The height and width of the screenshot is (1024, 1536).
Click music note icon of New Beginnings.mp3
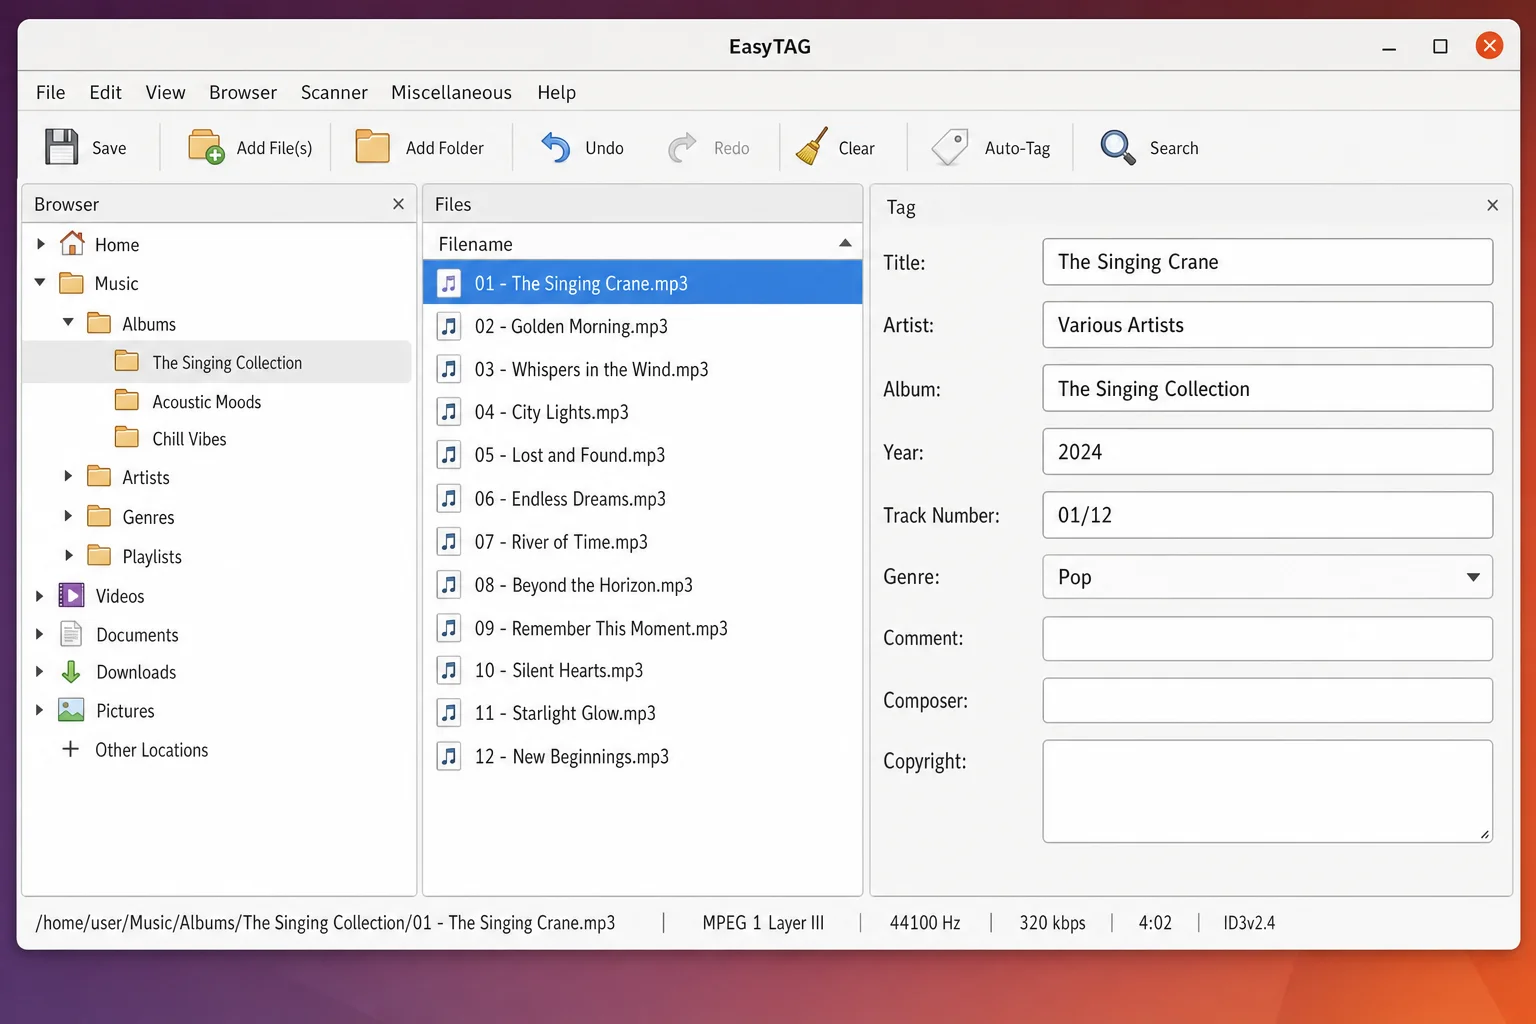[x=449, y=756]
